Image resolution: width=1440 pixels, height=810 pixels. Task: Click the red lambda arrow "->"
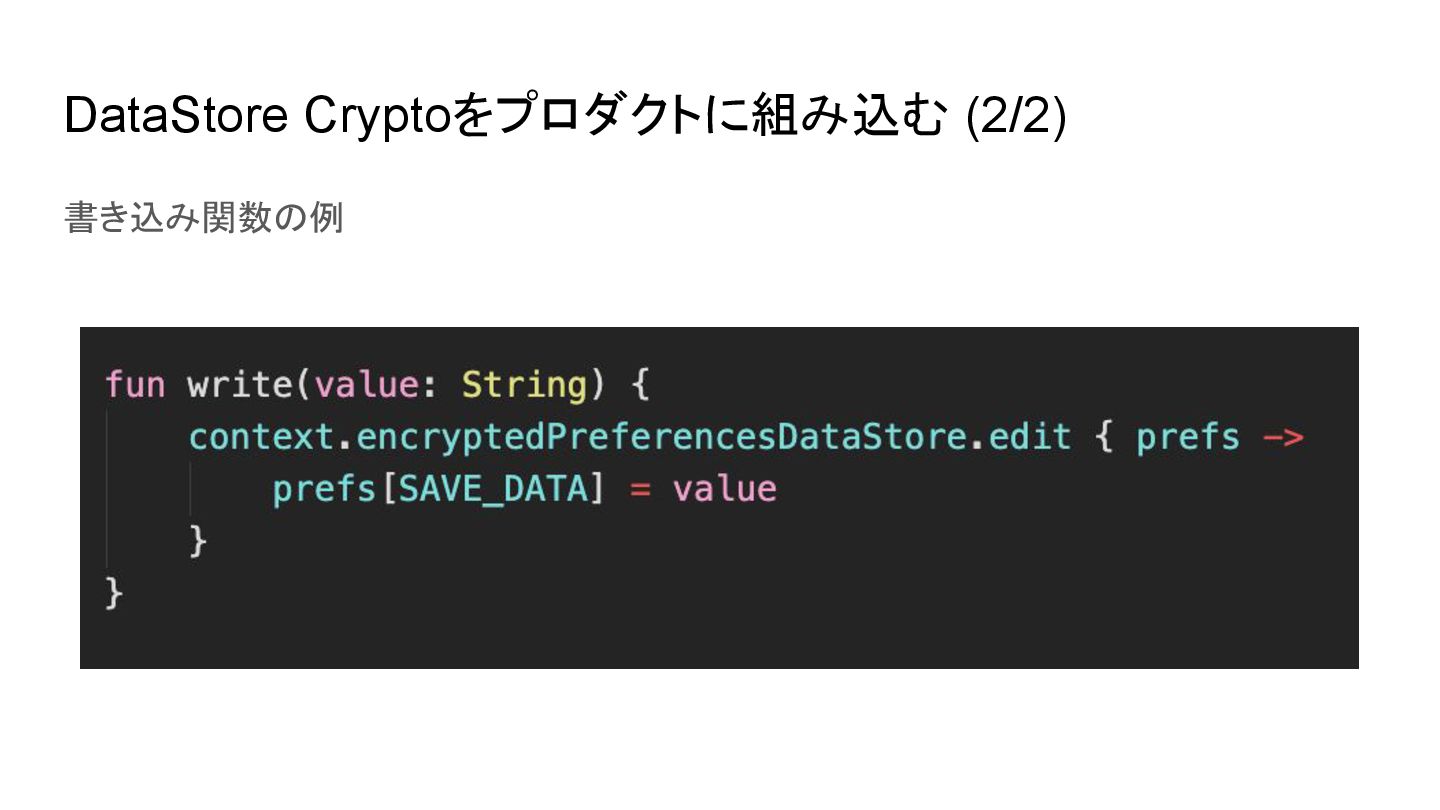[1283, 437]
